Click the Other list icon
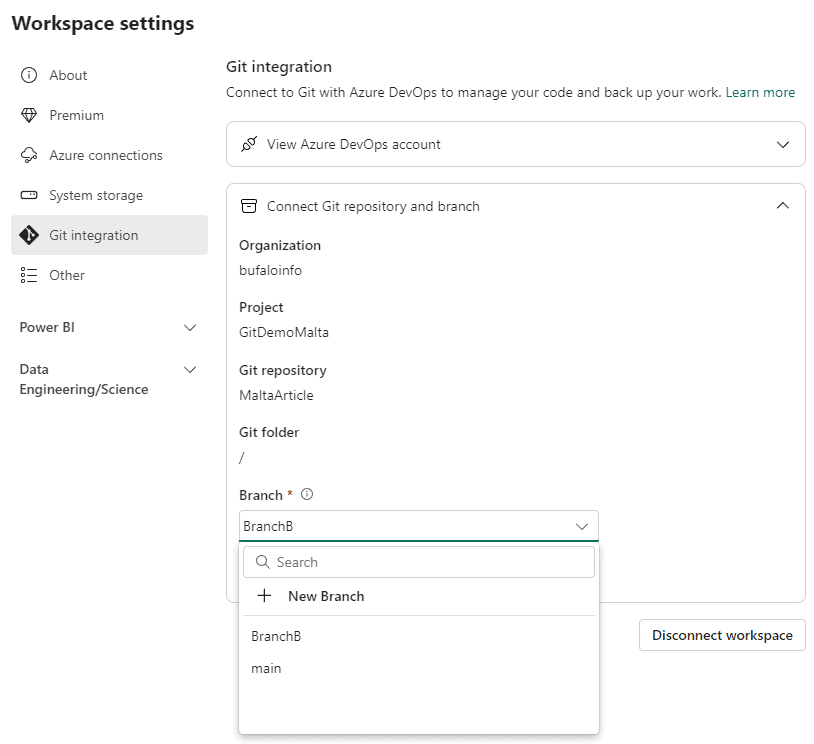 (x=29, y=275)
